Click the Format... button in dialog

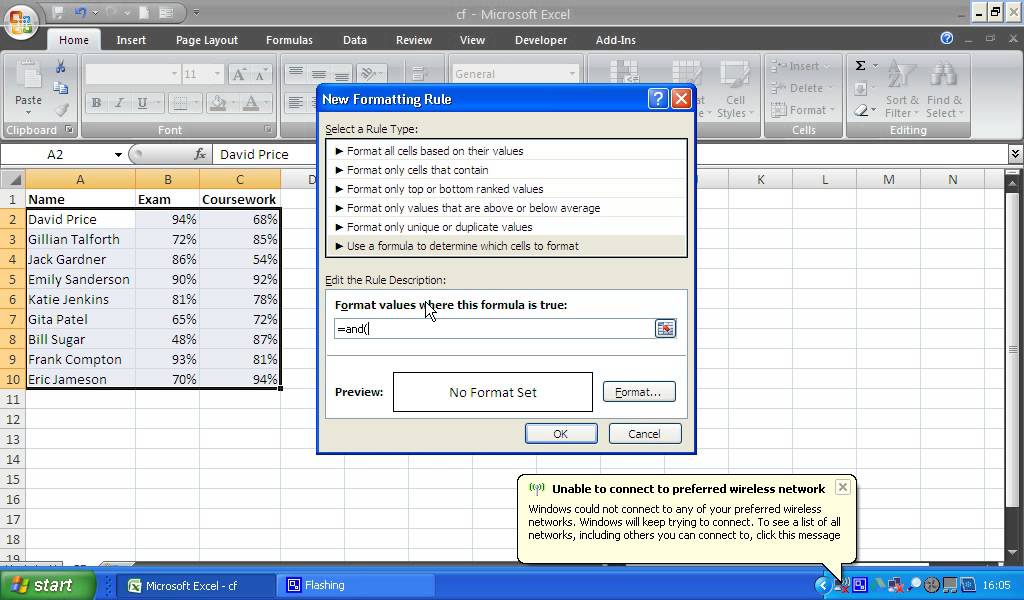(x=639, y=392)
